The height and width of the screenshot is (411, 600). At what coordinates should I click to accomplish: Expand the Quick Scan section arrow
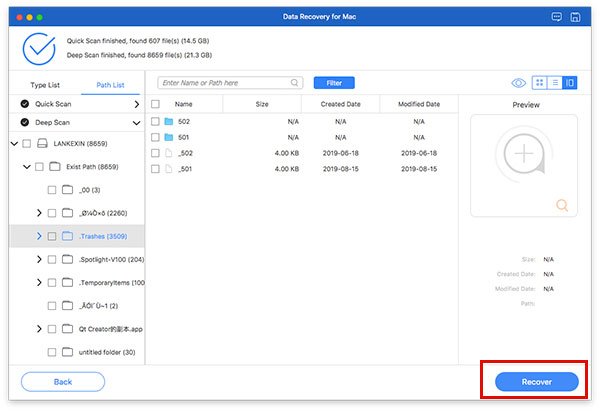tap(137, 104)
